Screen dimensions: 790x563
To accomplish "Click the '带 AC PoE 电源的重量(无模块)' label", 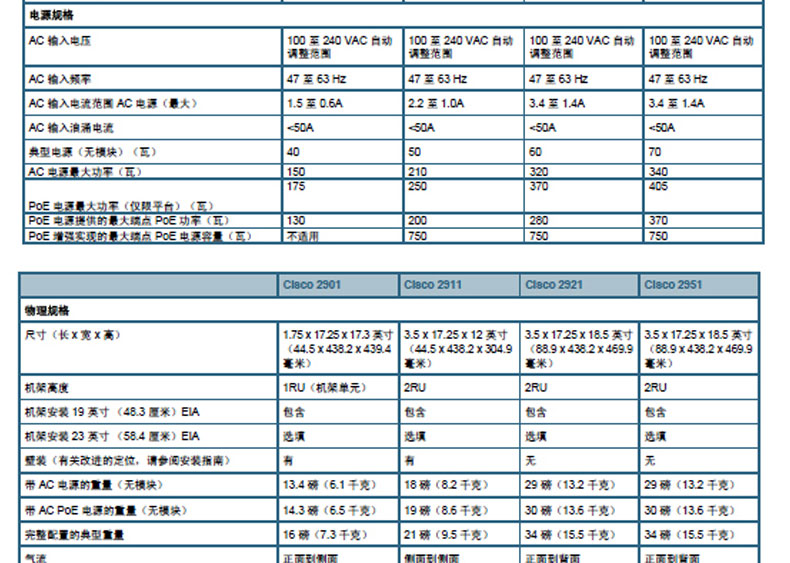I will tap(106, 511).
